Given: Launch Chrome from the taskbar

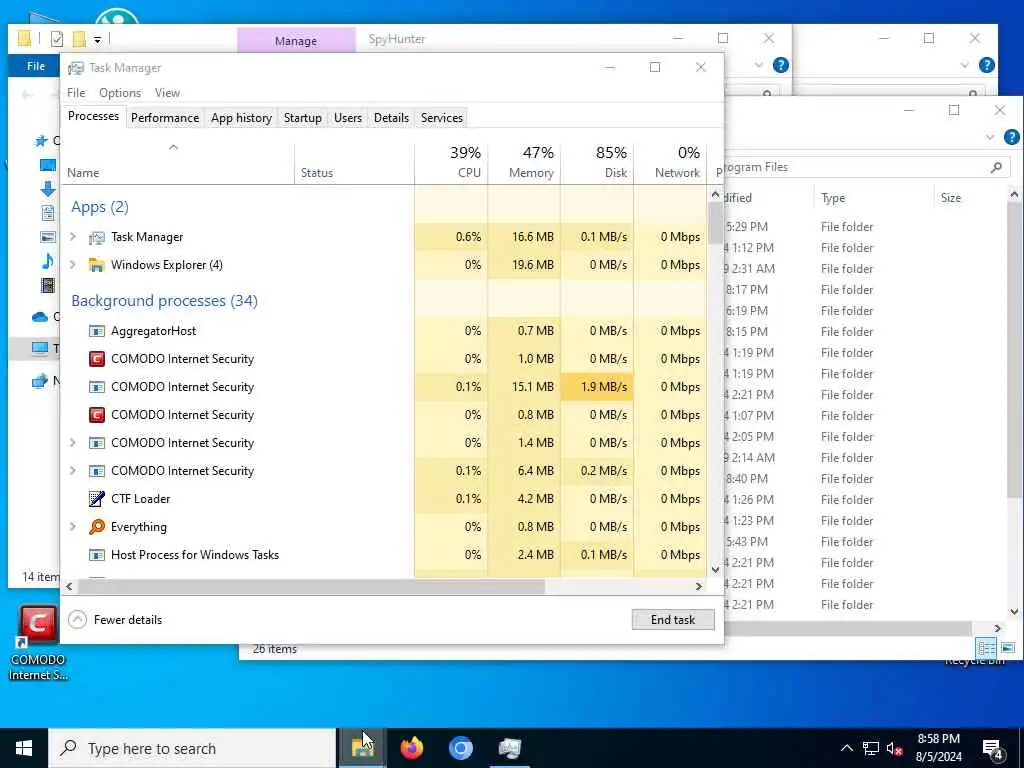Looking at the screenshot, I should [460, 748].
